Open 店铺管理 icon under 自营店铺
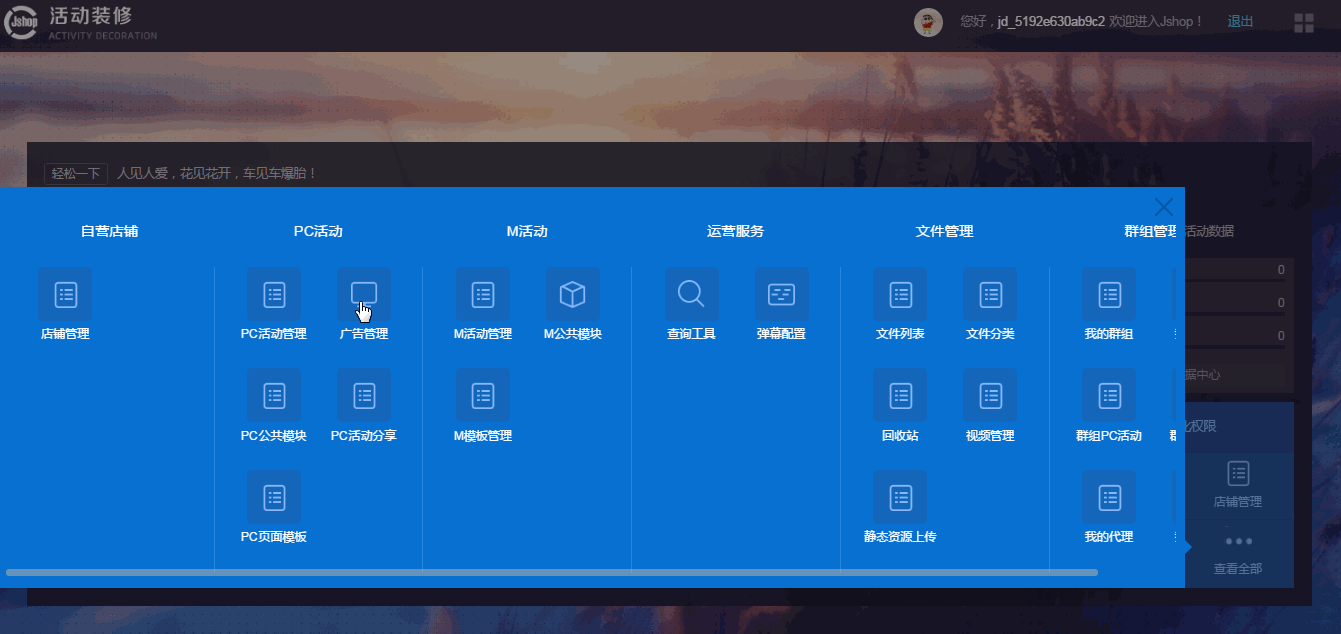The width and height of the screenshot is (1341, 634). click(65, 294)
